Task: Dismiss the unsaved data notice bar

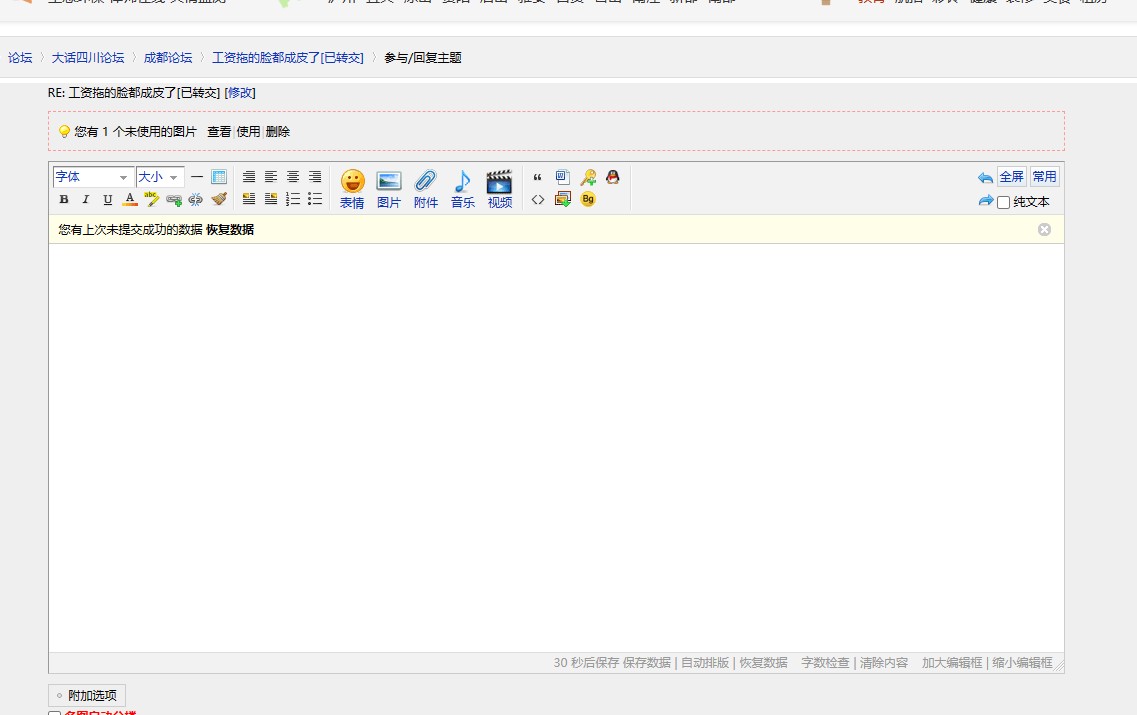Action: tap(1044, 230)
